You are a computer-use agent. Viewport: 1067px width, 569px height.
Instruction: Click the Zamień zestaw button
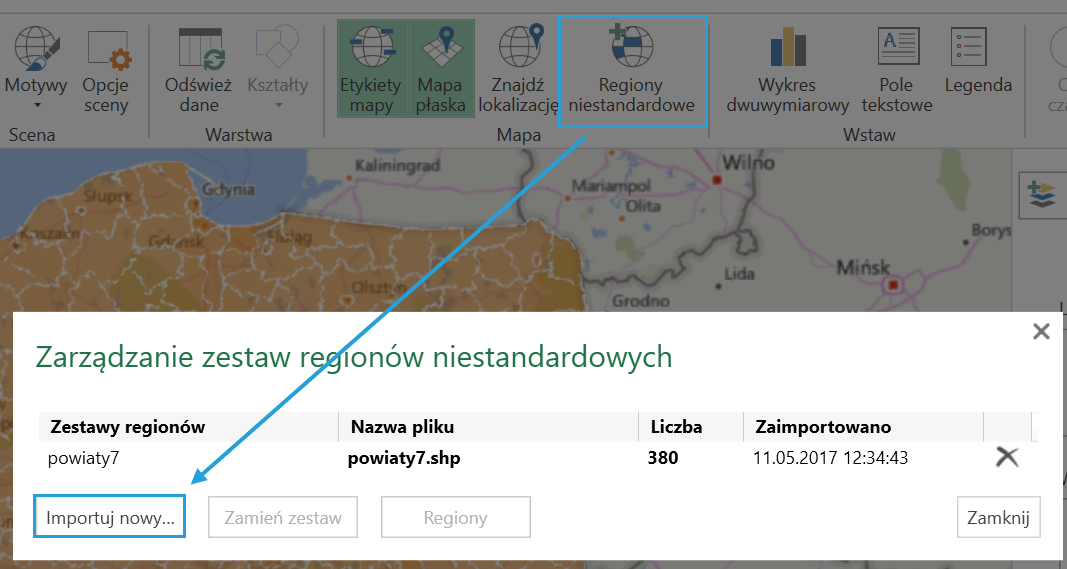point(283,517)
